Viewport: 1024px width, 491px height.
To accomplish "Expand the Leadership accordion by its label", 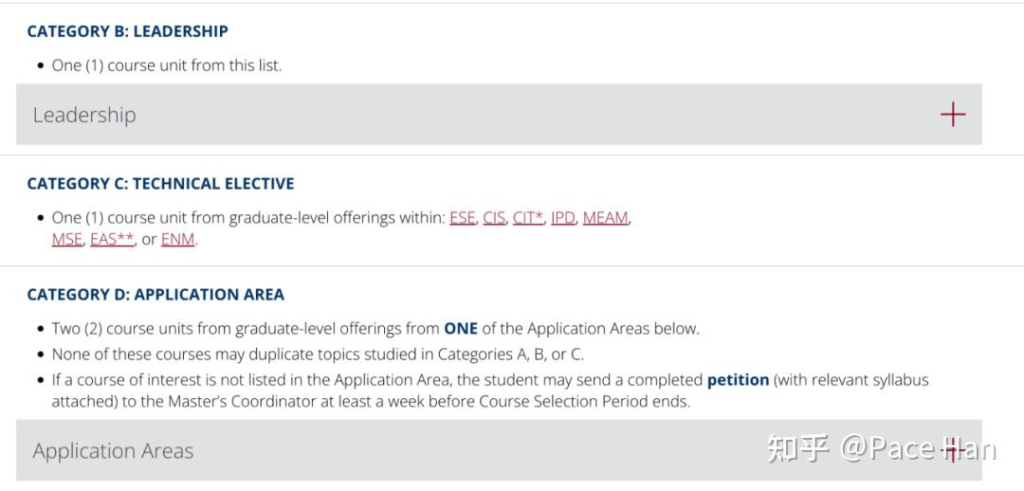I will (84, 115).
